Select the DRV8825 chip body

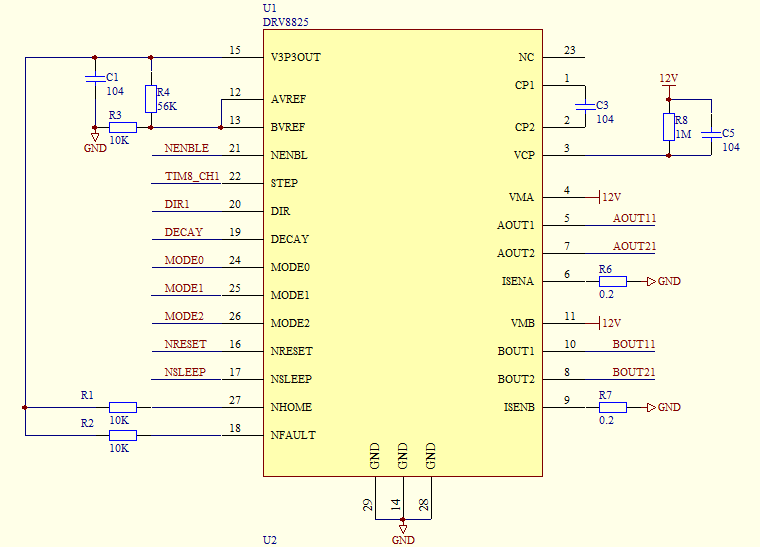(403, 253)
